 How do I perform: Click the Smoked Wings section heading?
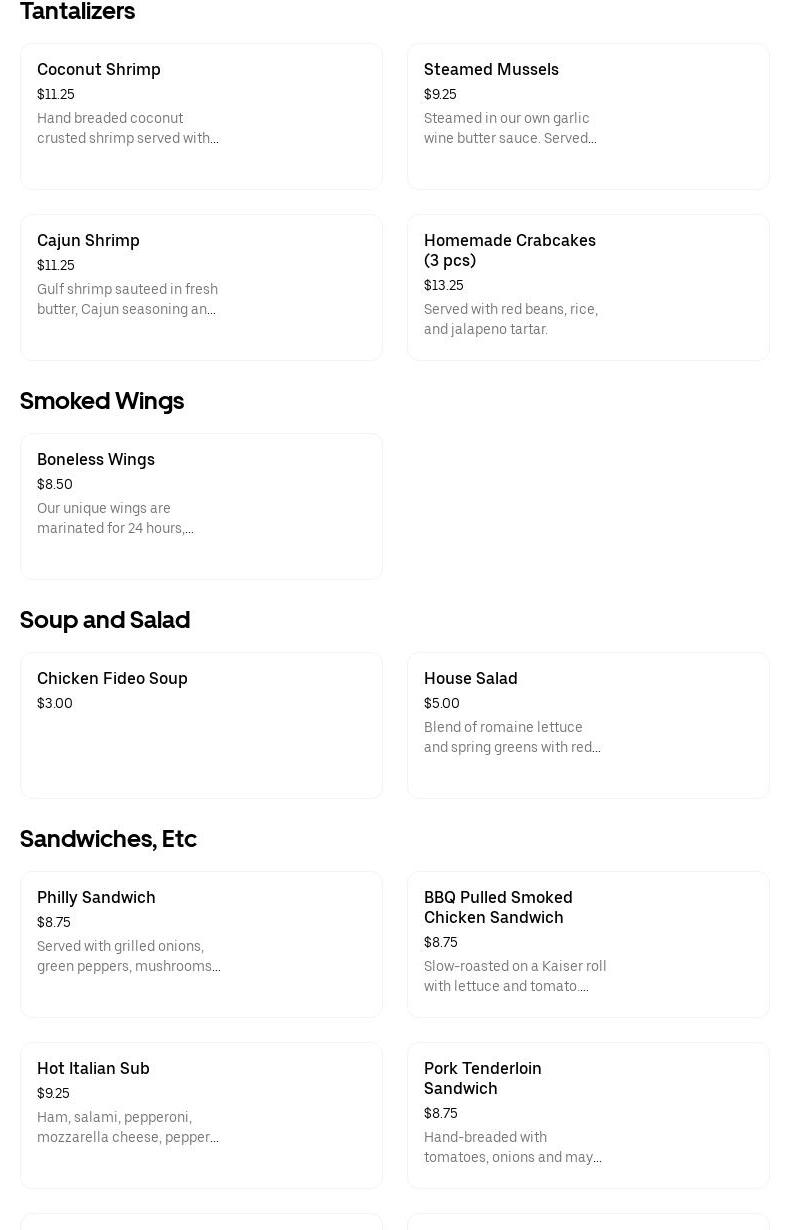(x=102, y=400)
